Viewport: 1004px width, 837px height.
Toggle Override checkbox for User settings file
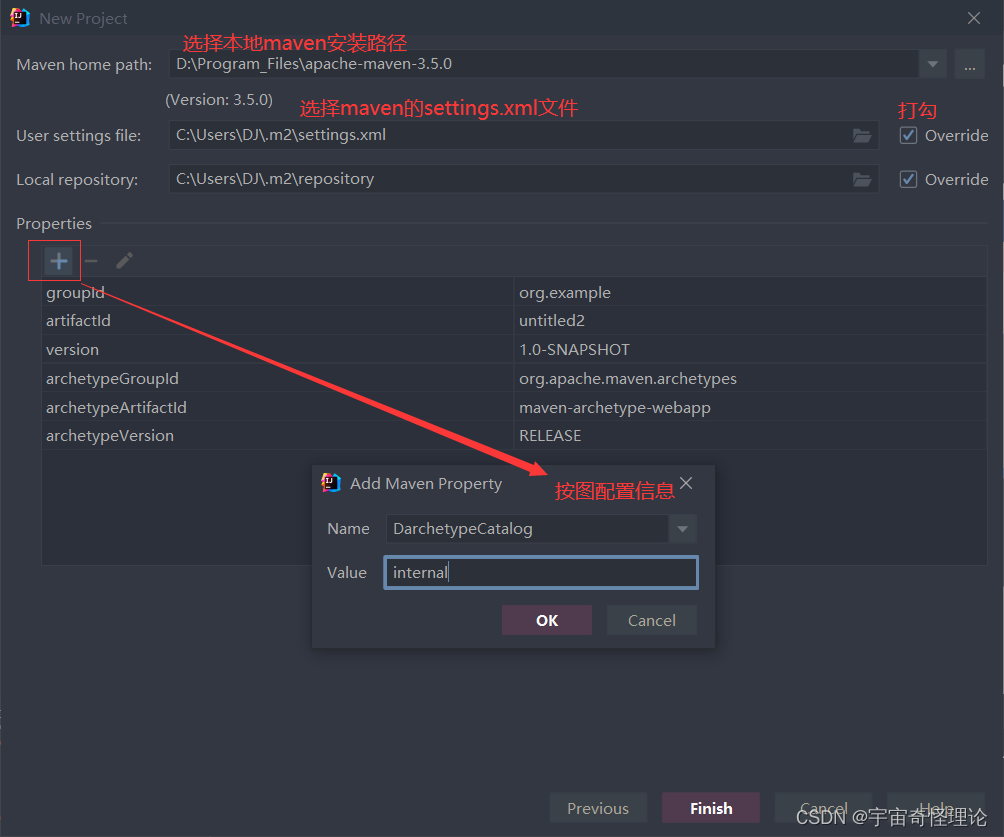(x=908, y=136)
